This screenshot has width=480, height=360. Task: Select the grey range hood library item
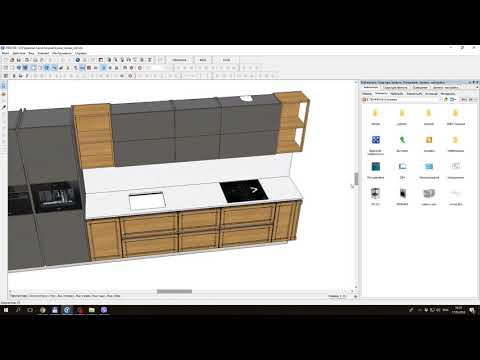point(429,193)
